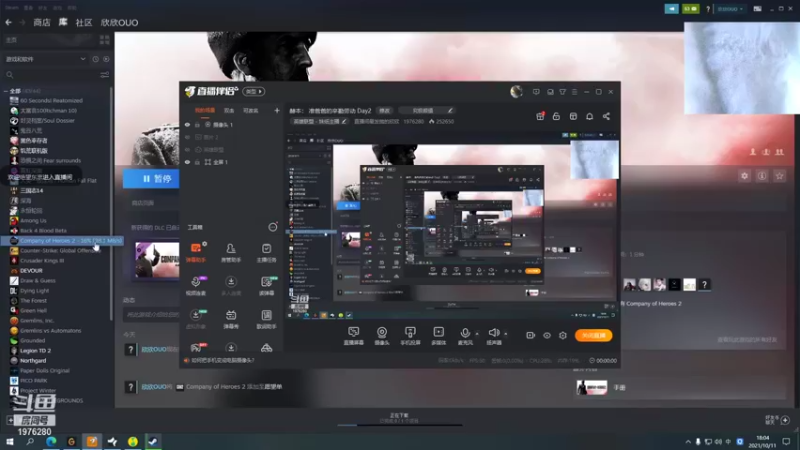
Task: Open the streaming tool hamburger menu
Action: [x=574, y=92]
